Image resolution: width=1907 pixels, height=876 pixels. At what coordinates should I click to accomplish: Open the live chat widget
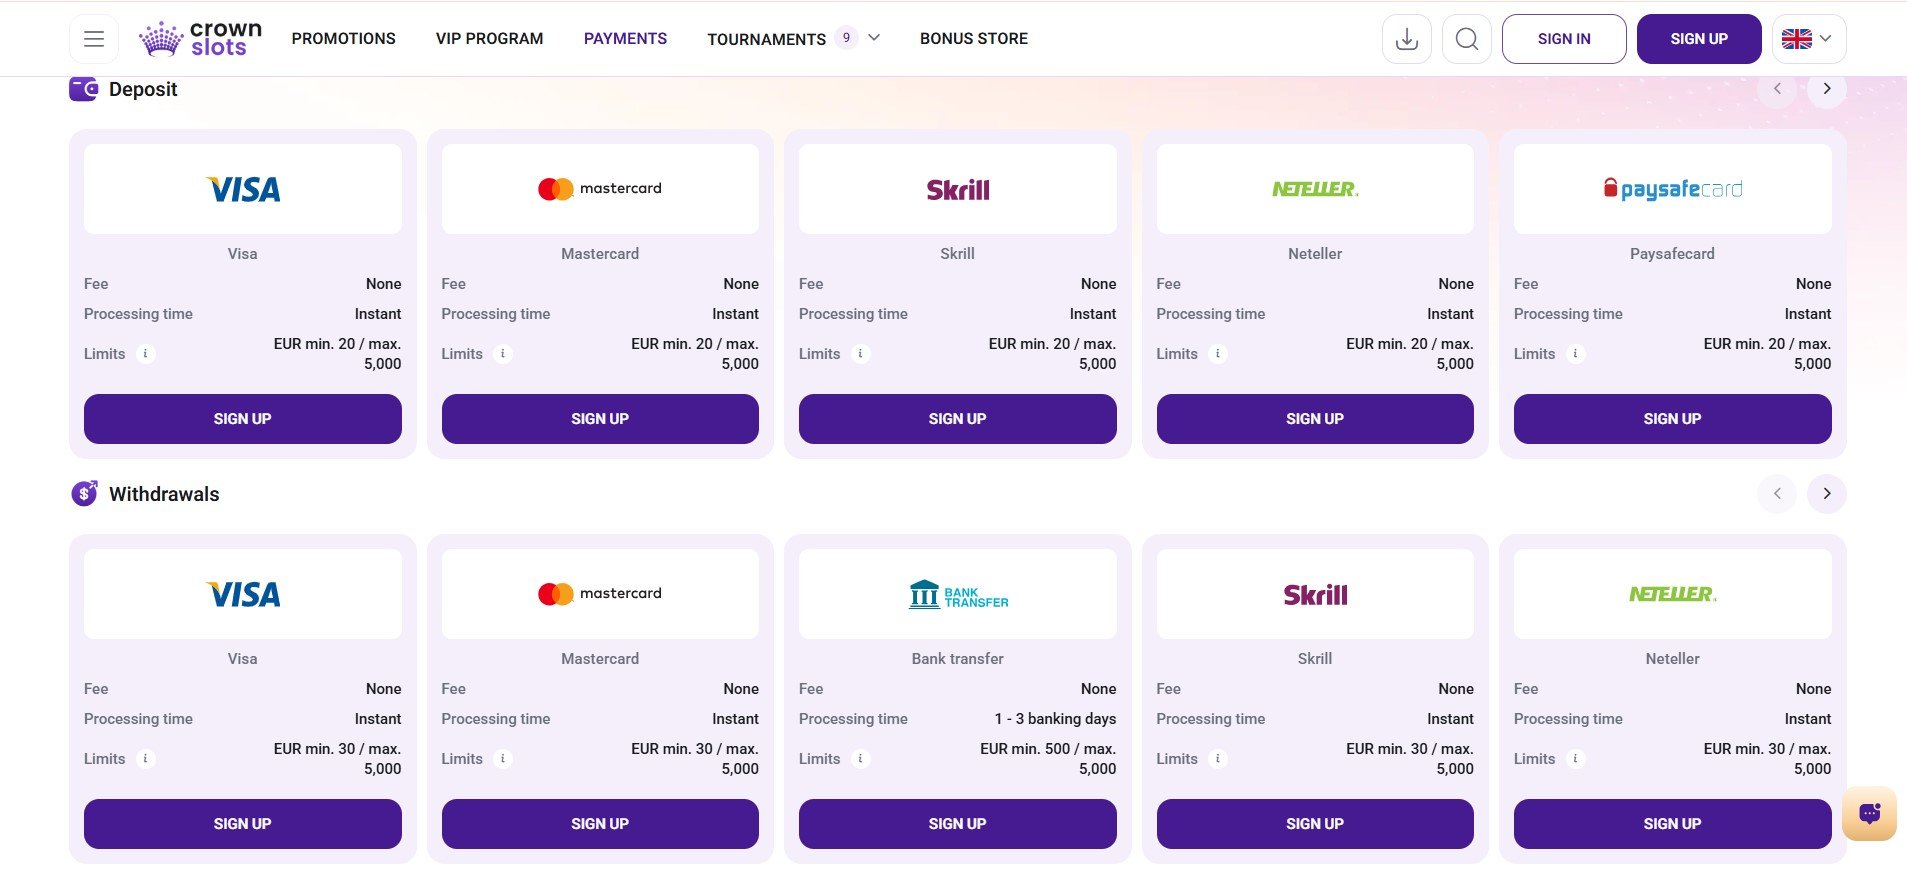pos(1869,814)
